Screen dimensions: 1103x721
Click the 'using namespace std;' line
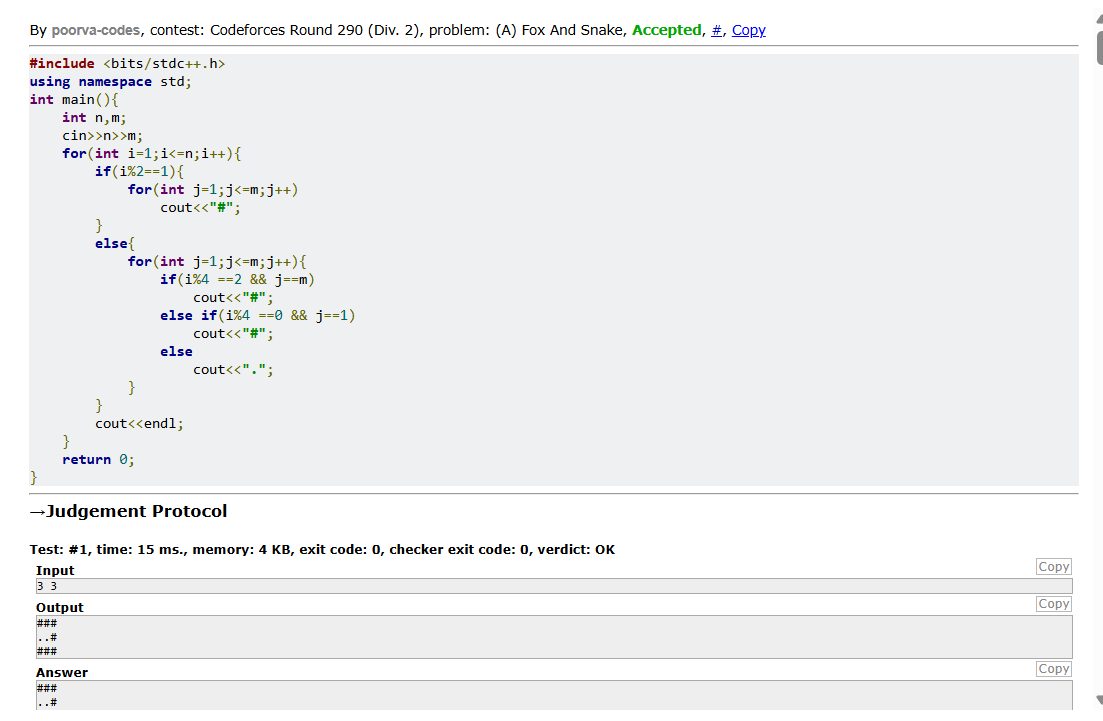tap(110, 82)
